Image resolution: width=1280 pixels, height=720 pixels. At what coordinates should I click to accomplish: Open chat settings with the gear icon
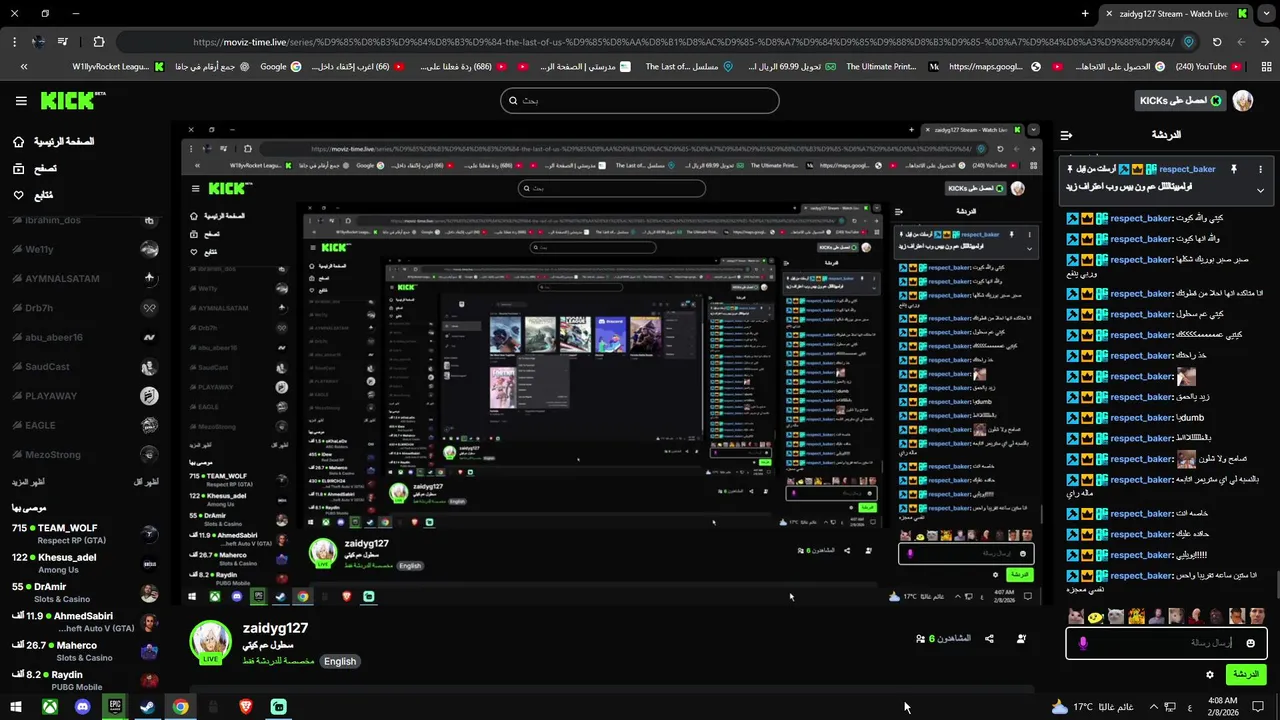click(1210, 675)
